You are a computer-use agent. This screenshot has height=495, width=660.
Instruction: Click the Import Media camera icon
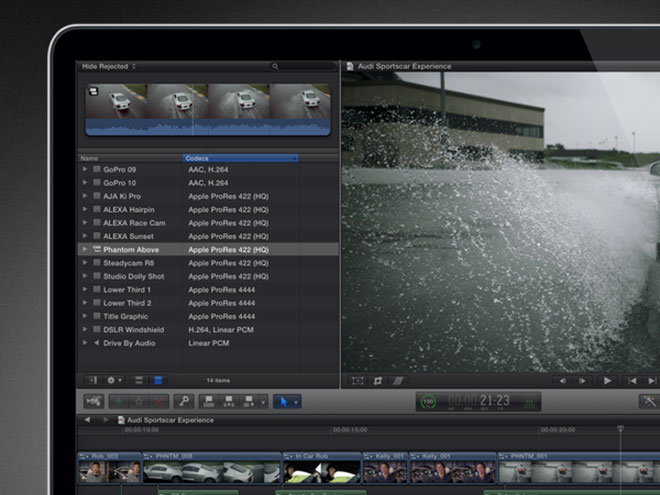(x=93, y=402)
